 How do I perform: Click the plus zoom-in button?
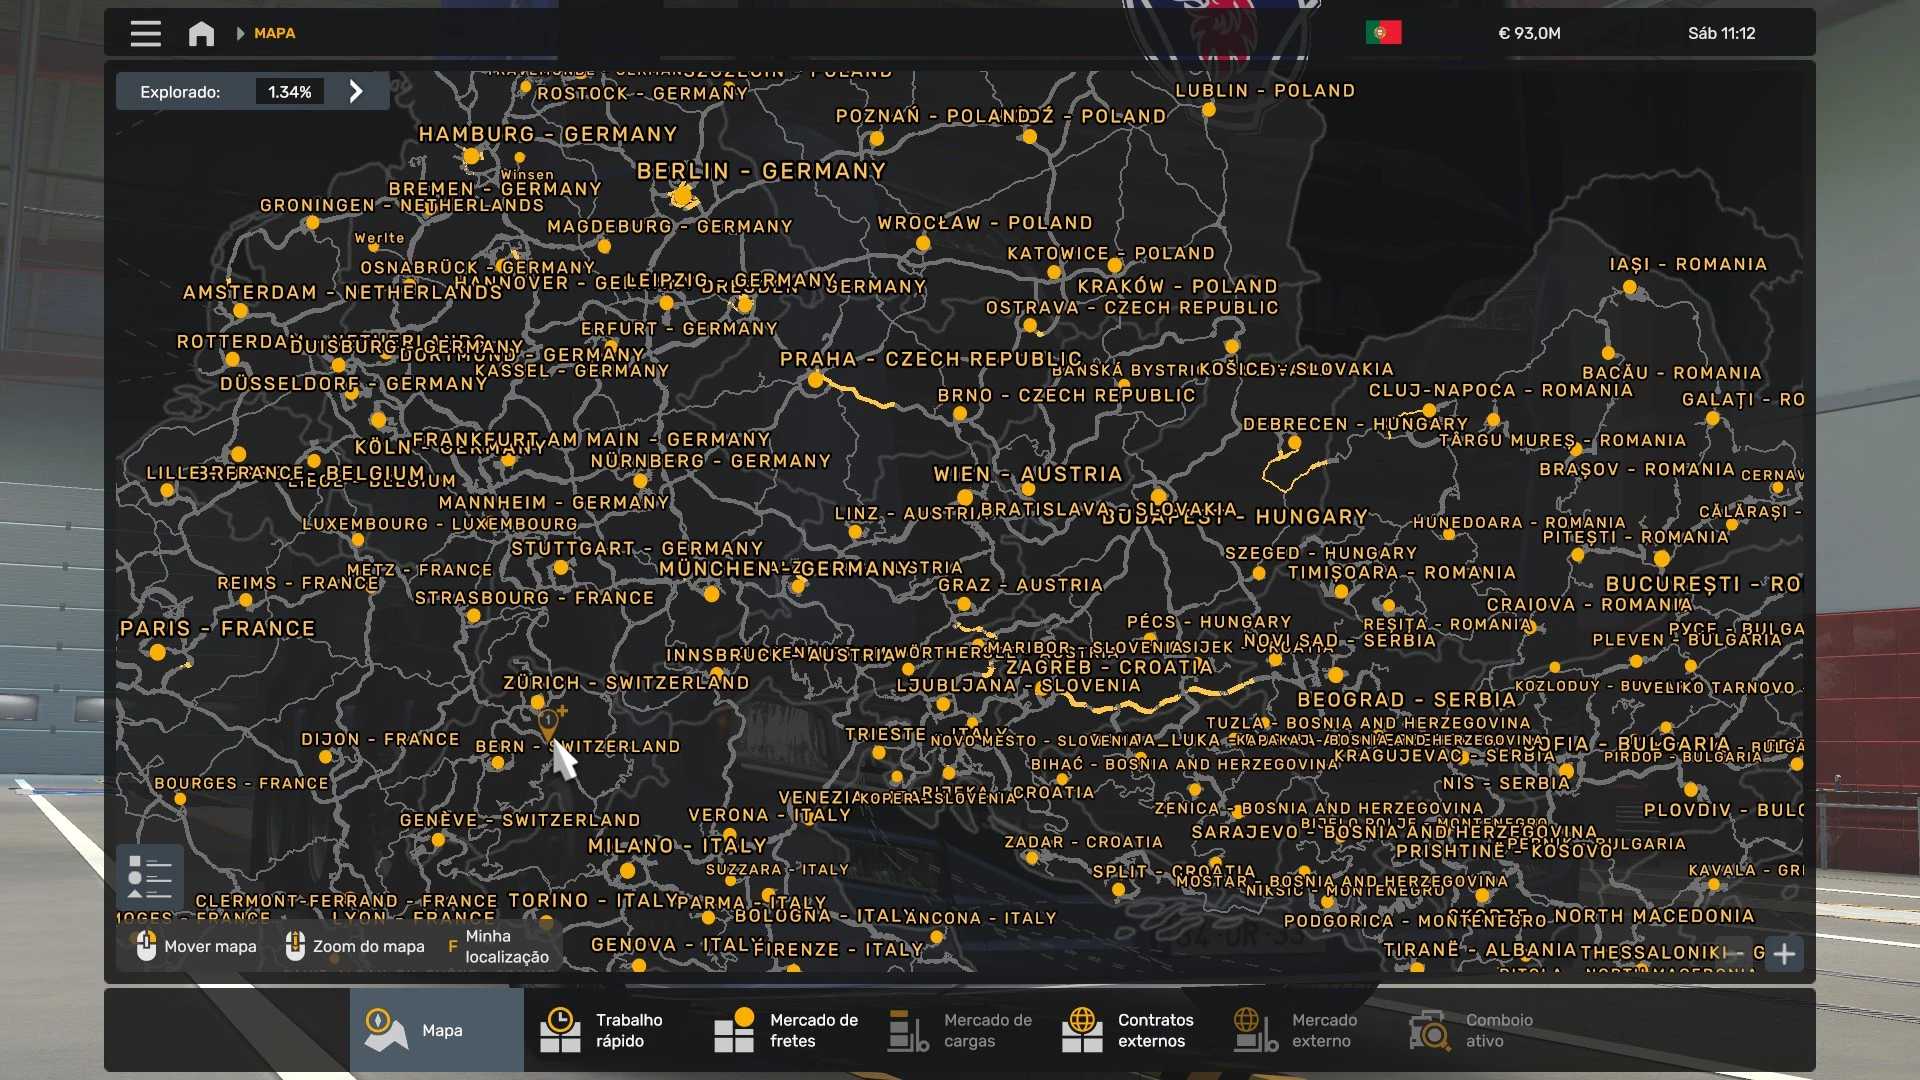tap(1784, 954)
